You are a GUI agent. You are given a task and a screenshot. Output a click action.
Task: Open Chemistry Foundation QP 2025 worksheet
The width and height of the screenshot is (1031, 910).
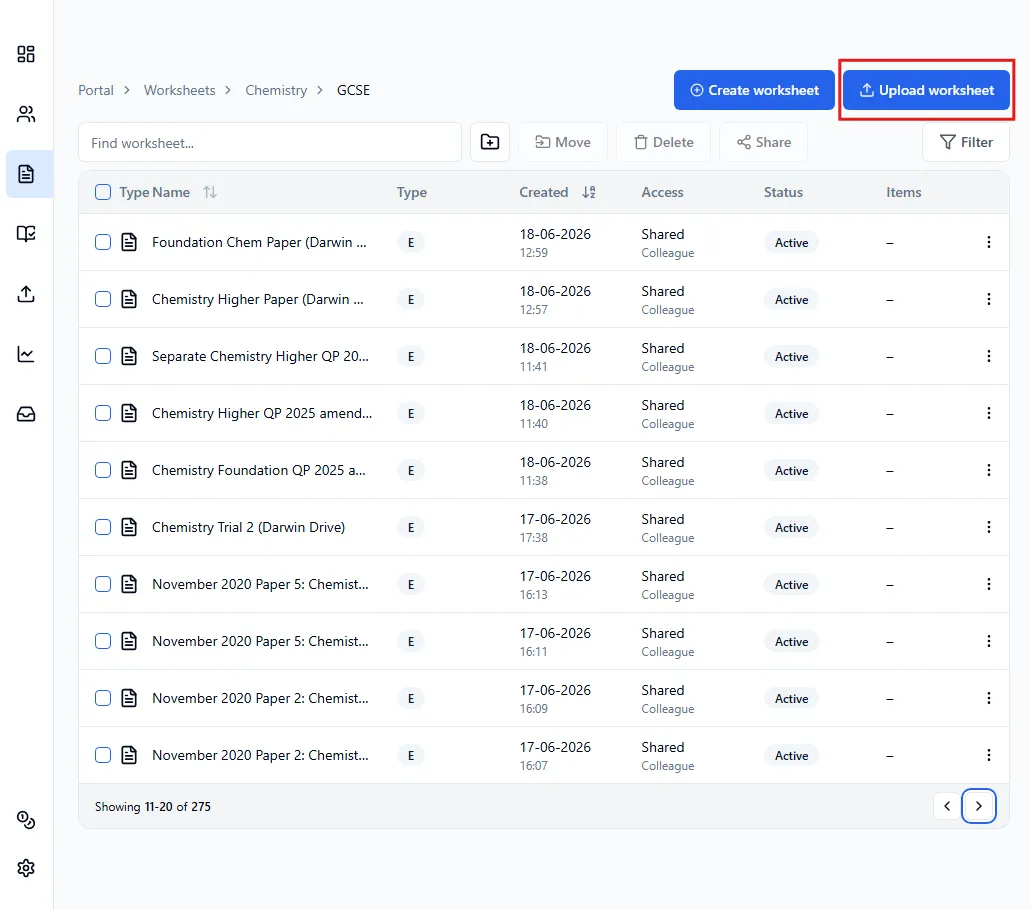click(x=258, y=470)
